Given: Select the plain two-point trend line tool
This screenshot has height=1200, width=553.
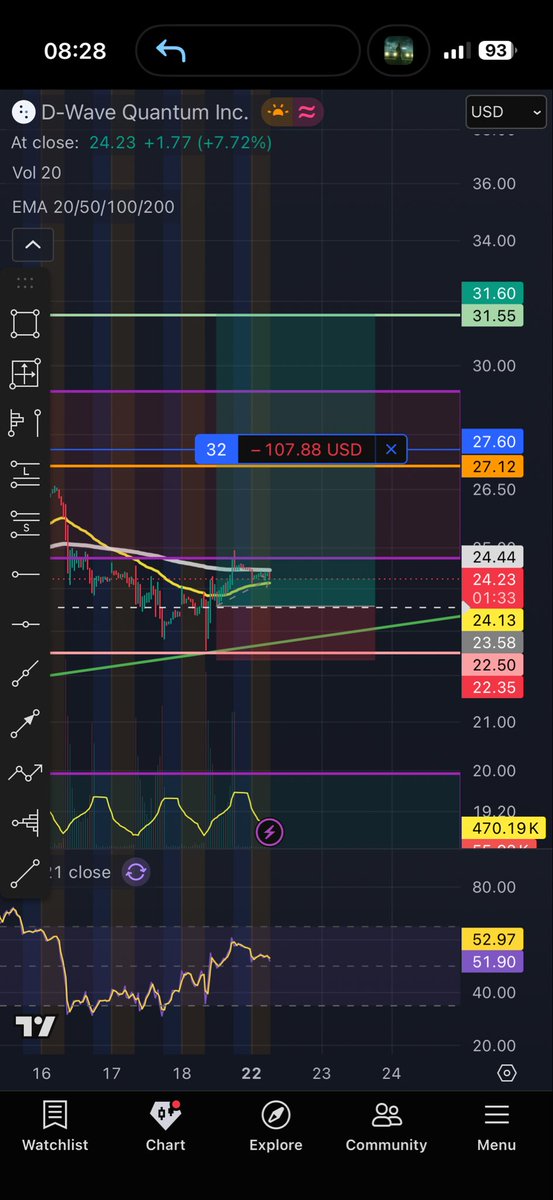Looking at the screenshot, I should point(25,873).
